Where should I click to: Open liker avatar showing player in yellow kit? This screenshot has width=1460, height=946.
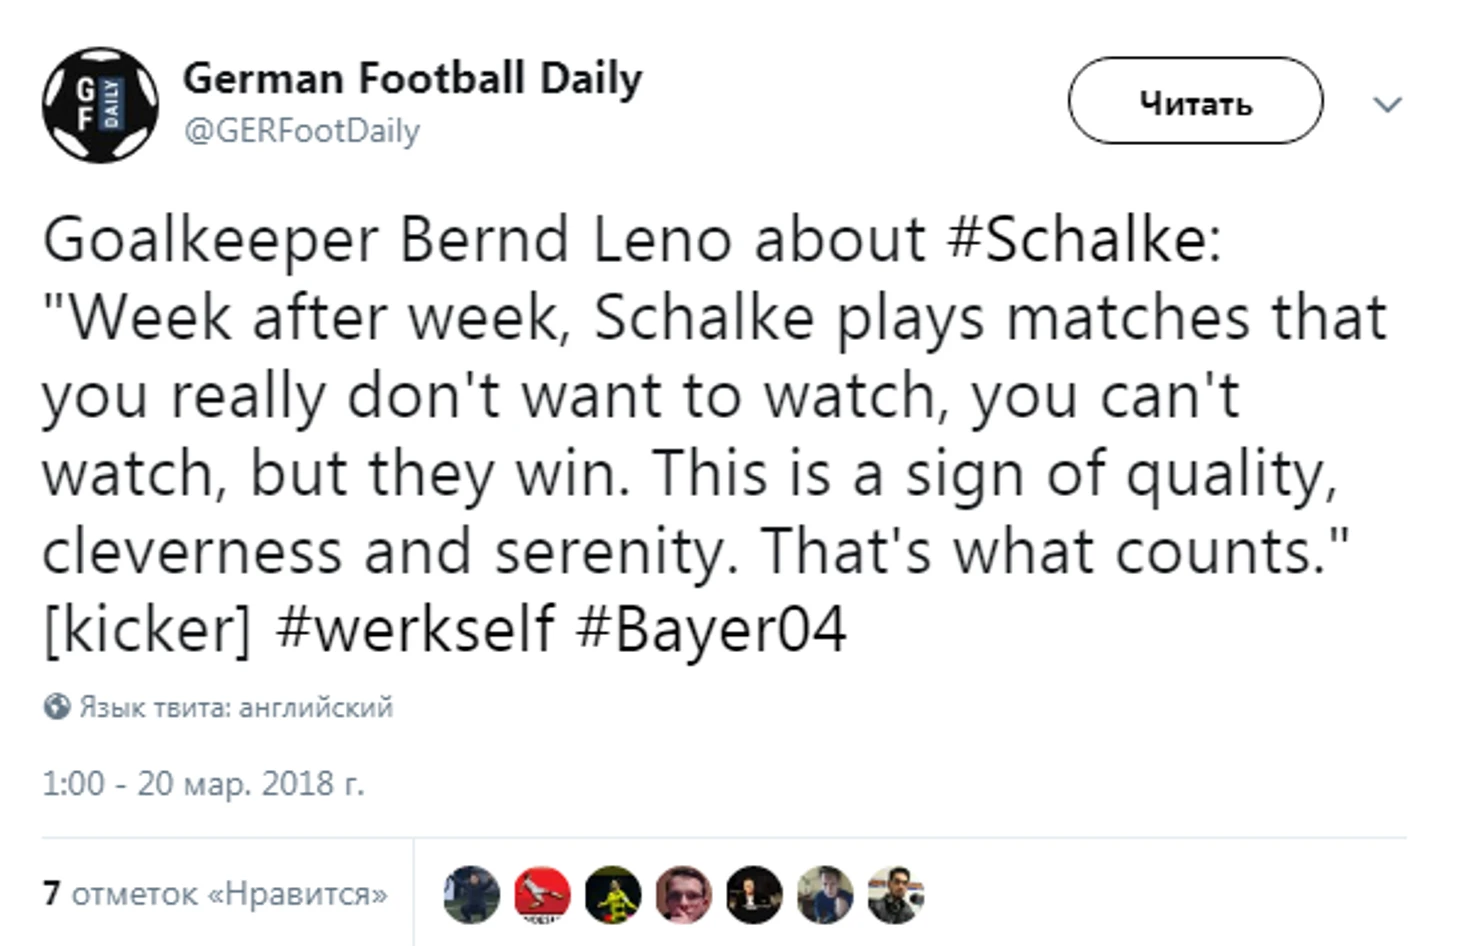(613, 894)
